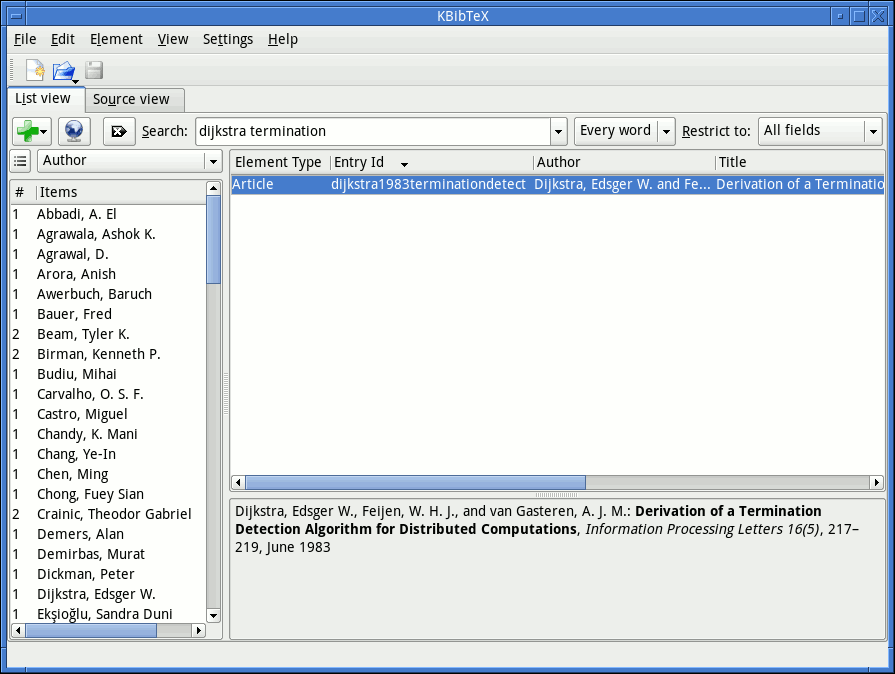The height and width of the screenshot is (674, 895).
Task: Sort by Entry Id column header
Action: [431, 163]
